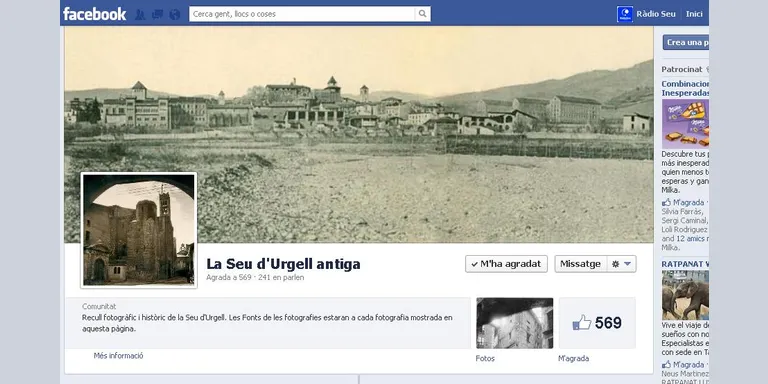
Task: Click the Milka ad image
Action: tap(685, 124)
